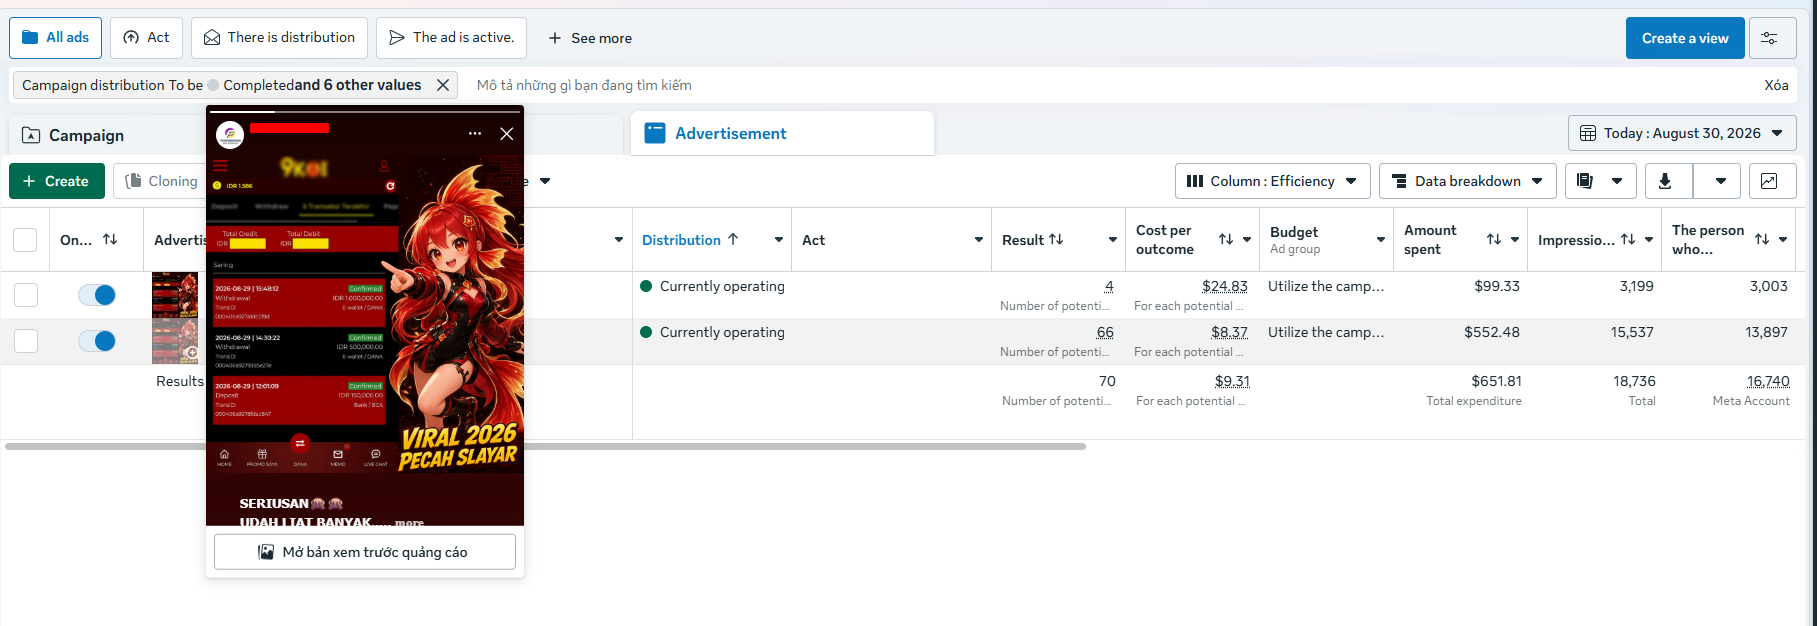Screen dimensions: 1817x626
Task: Click the reports icon
Action: [1584, 181]
